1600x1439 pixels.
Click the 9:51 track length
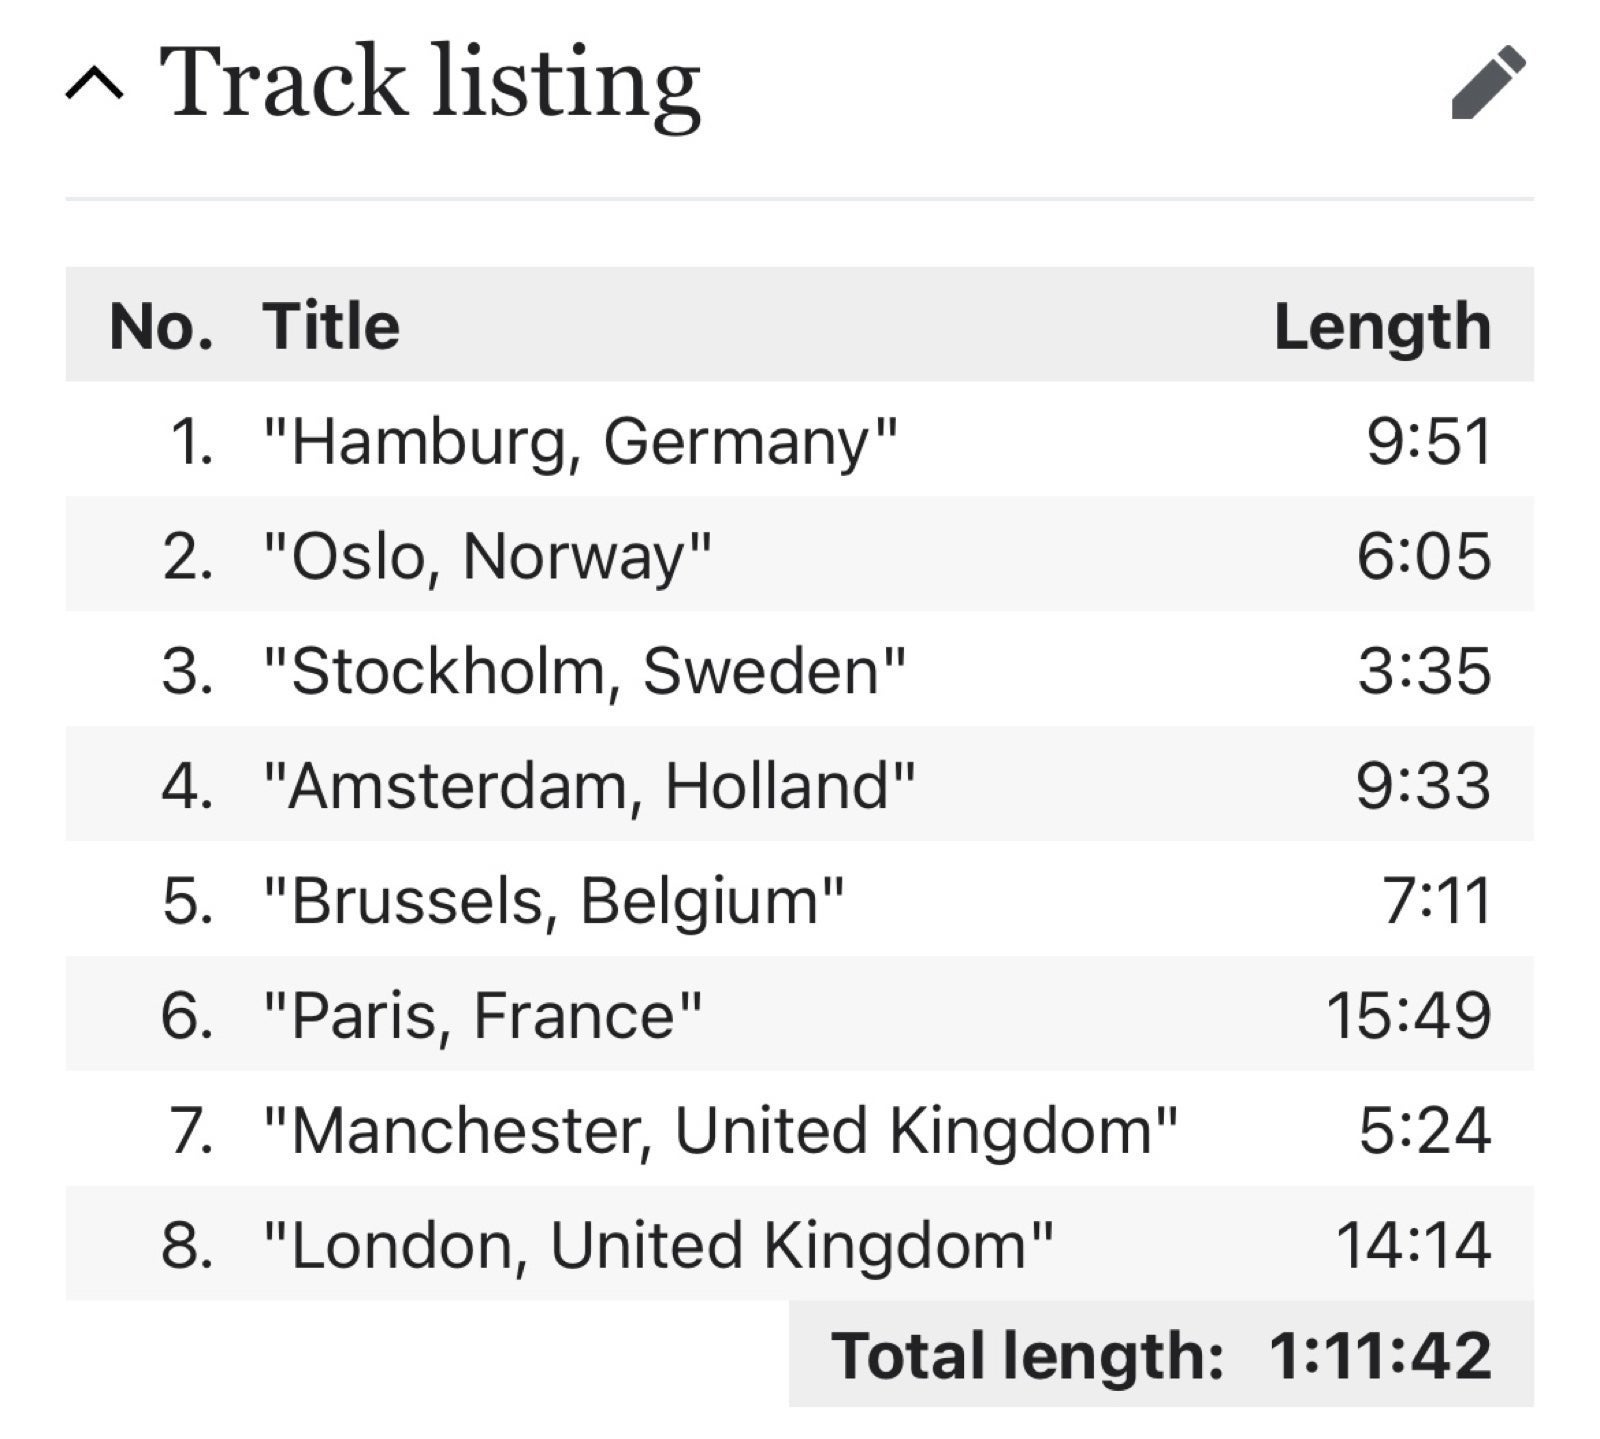click(1429, 441)
